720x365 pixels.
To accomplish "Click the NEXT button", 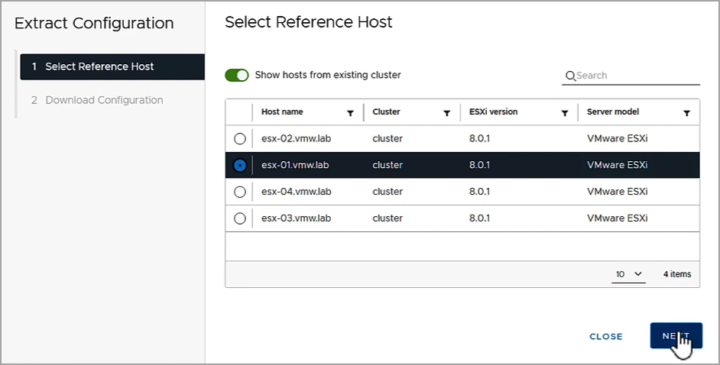I will pos(676,336).
